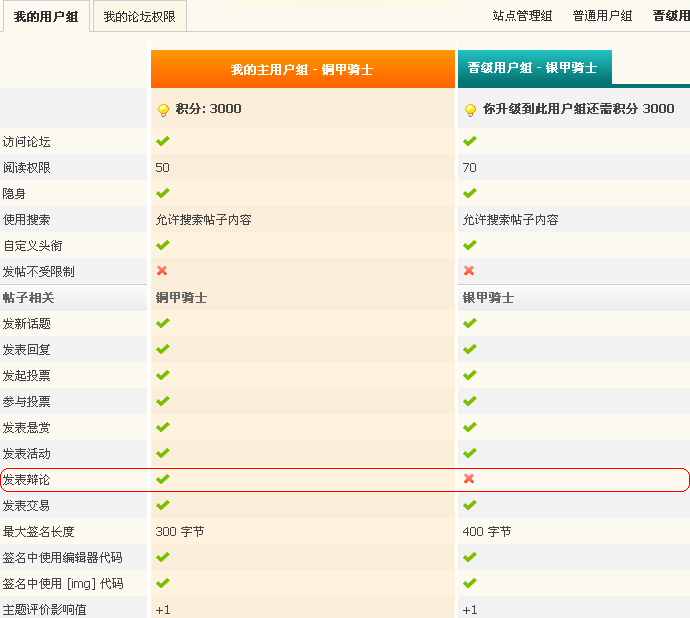Image resolution: width=690 pixels, height=618 pixels.
Task: Select the orange 我的主用户组 - 铜甲骑士 header
Action: (302, 70)
